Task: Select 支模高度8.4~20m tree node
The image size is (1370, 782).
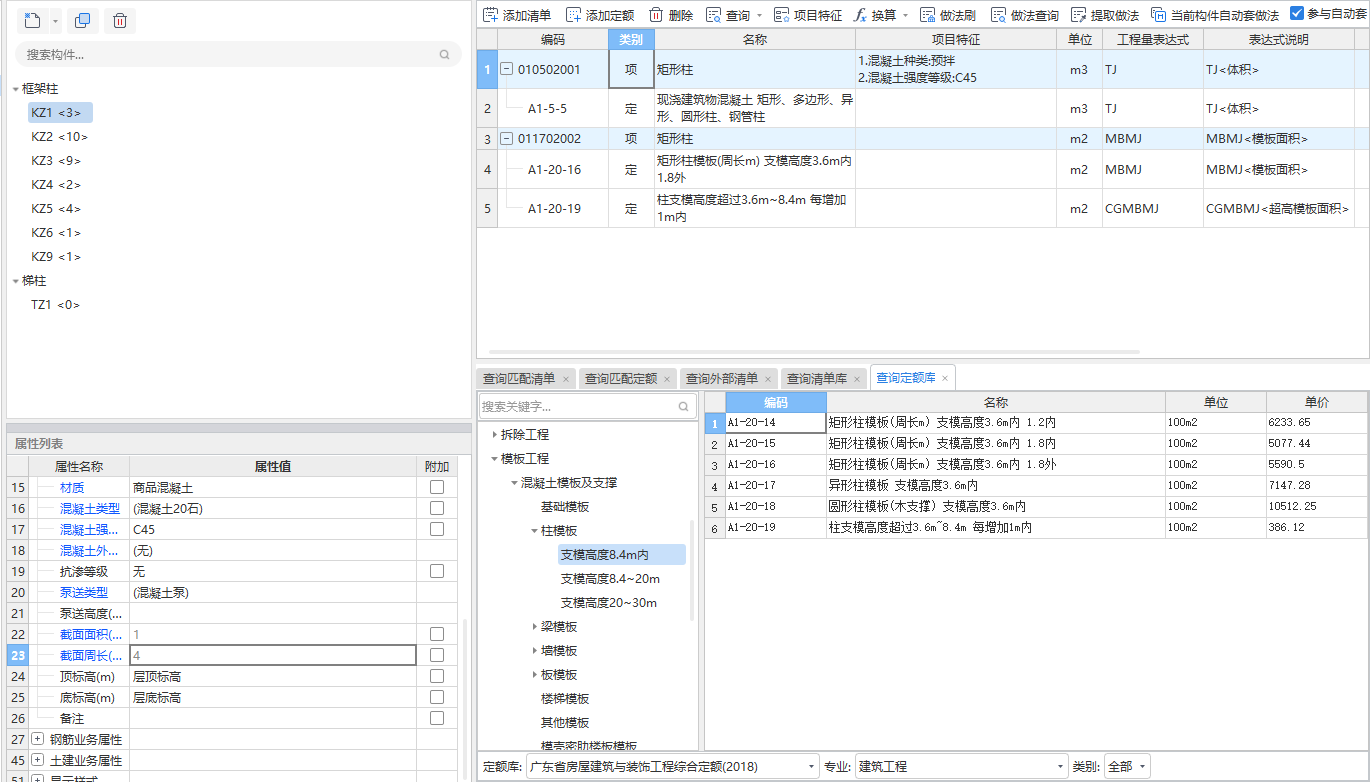Action: 610,579
